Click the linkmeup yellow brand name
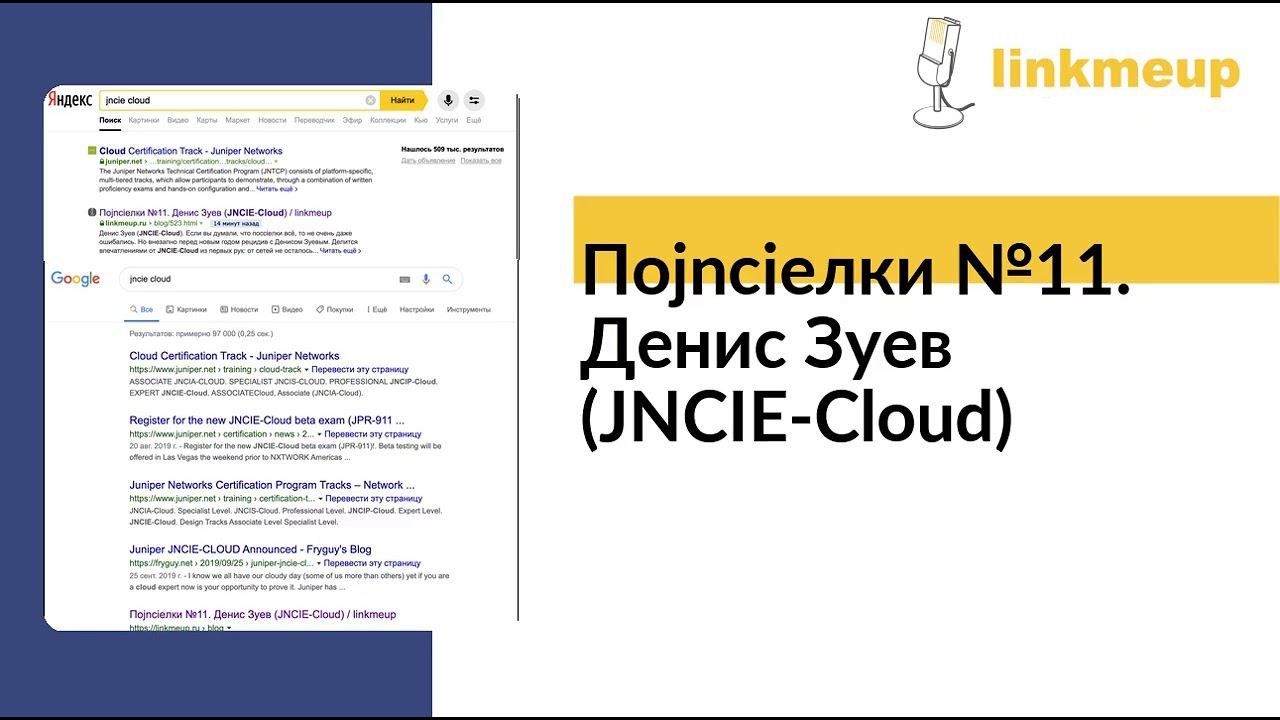 [1116, 70]
